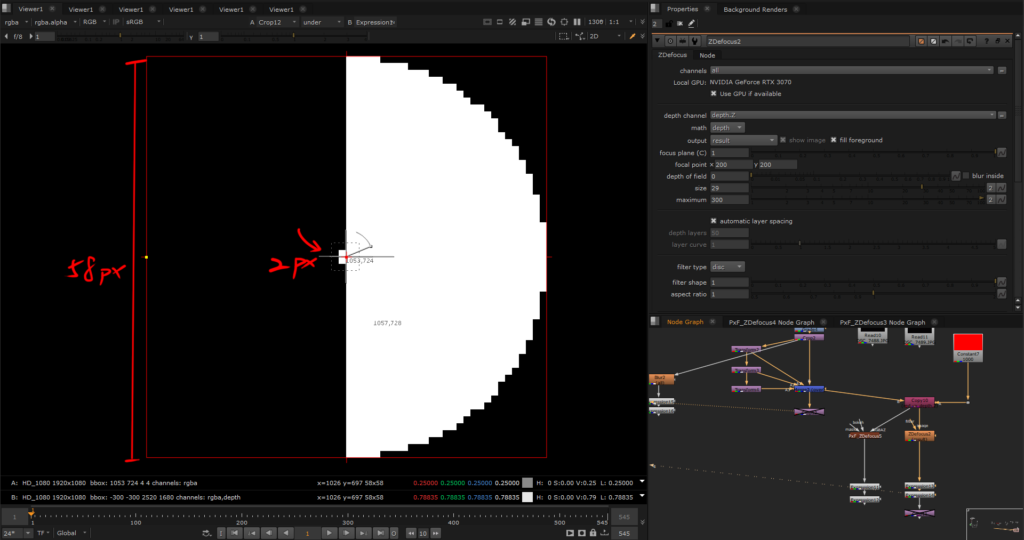Open the math depth dropdown

click(x=727, y=127)
